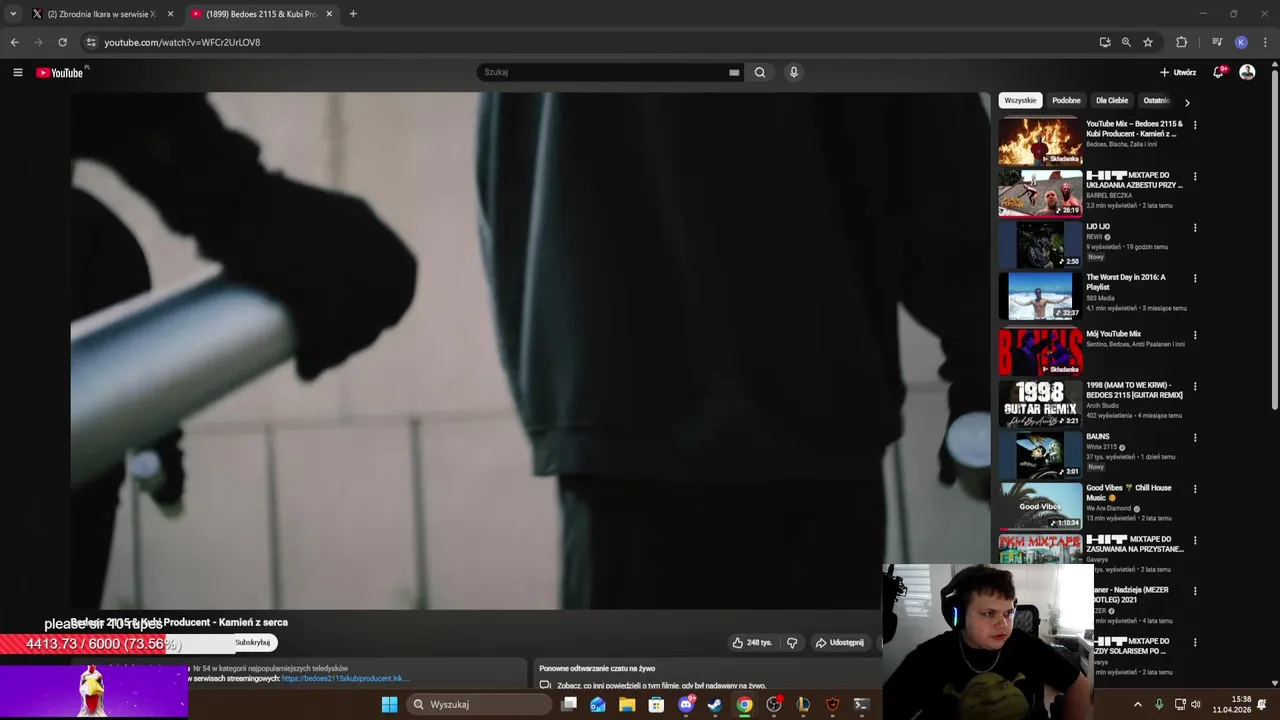
Task: Open the 1998 GUITAR REMIX thumbnail
Action: coord(1040,403)
